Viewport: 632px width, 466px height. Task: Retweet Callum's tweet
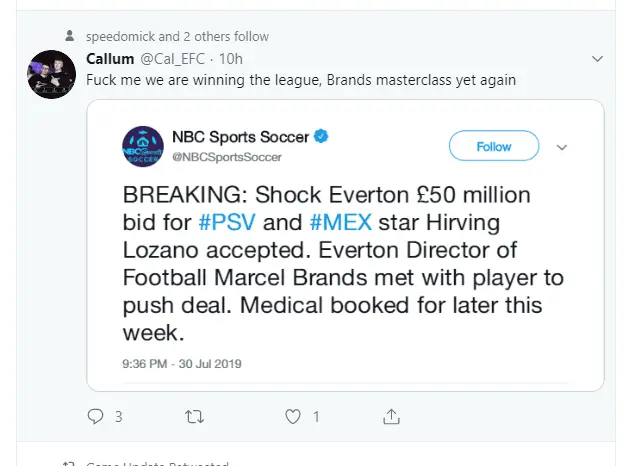(194, 416)
